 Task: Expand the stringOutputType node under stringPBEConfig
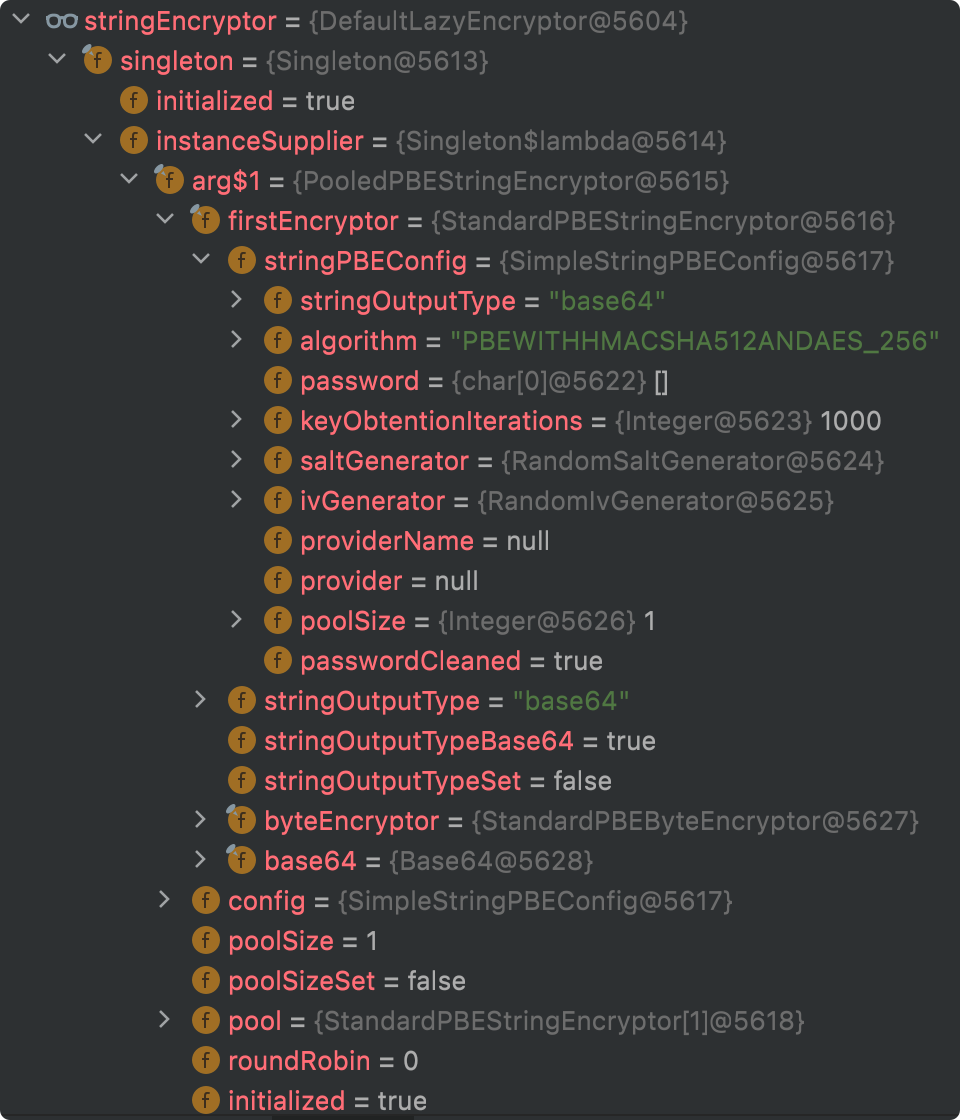coord(237,300)
